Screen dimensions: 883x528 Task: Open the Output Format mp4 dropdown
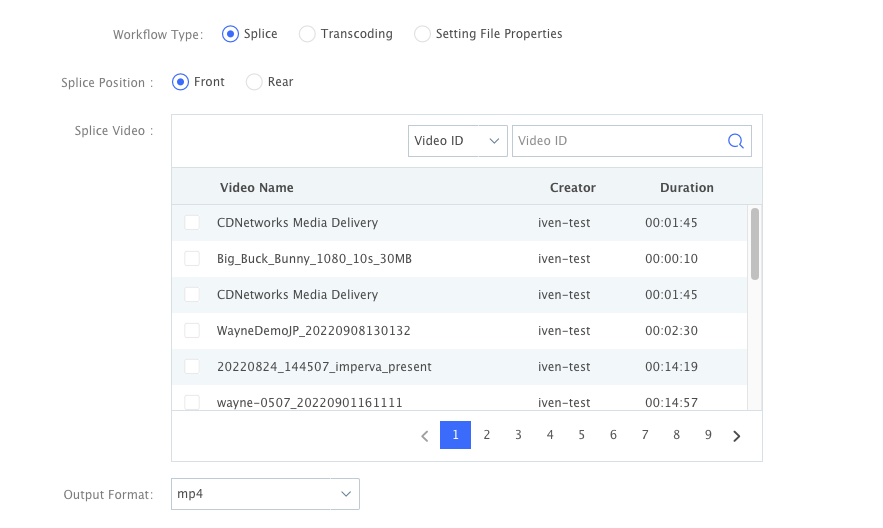(x=265, y=494)
